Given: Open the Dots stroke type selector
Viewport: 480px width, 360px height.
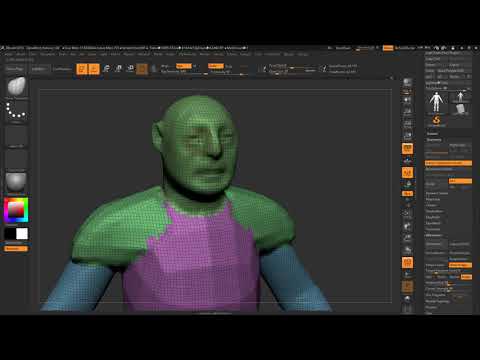Looking at the screenshot, I should (x=16, y=111).
